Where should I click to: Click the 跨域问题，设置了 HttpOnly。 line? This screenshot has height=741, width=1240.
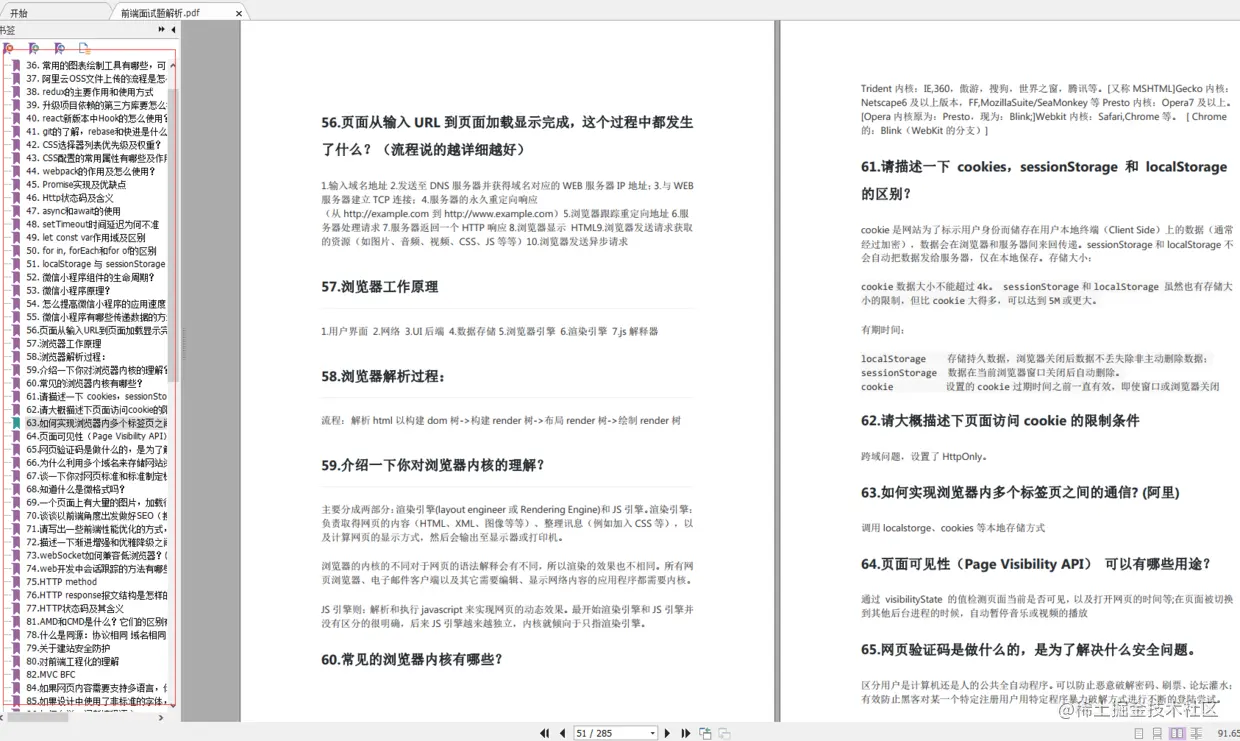click(924, 456)
